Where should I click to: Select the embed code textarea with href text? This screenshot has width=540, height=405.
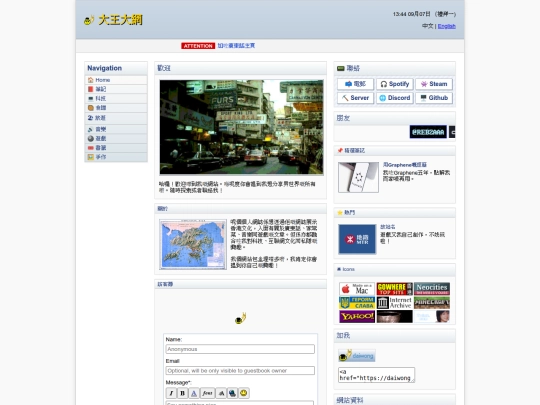tap(376, 375)
